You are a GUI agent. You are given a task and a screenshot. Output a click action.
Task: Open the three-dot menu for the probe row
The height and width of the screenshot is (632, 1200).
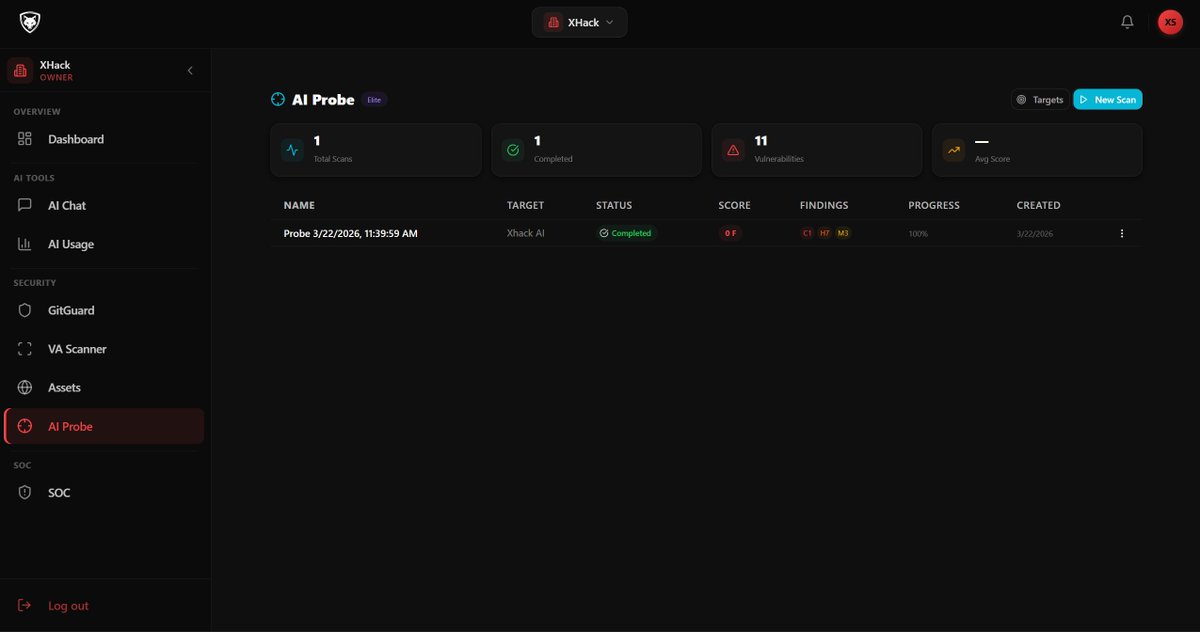1122,233
